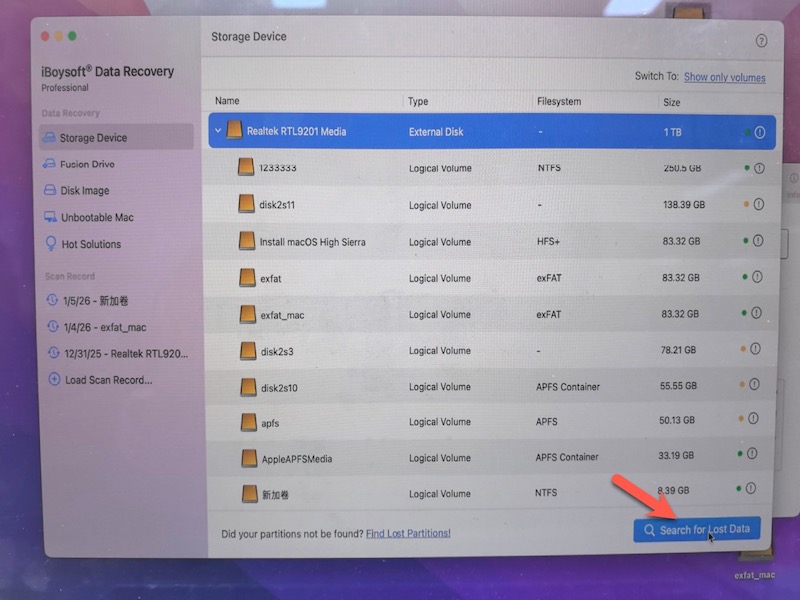Show info for the exfat_mac volume

[755, 314]
